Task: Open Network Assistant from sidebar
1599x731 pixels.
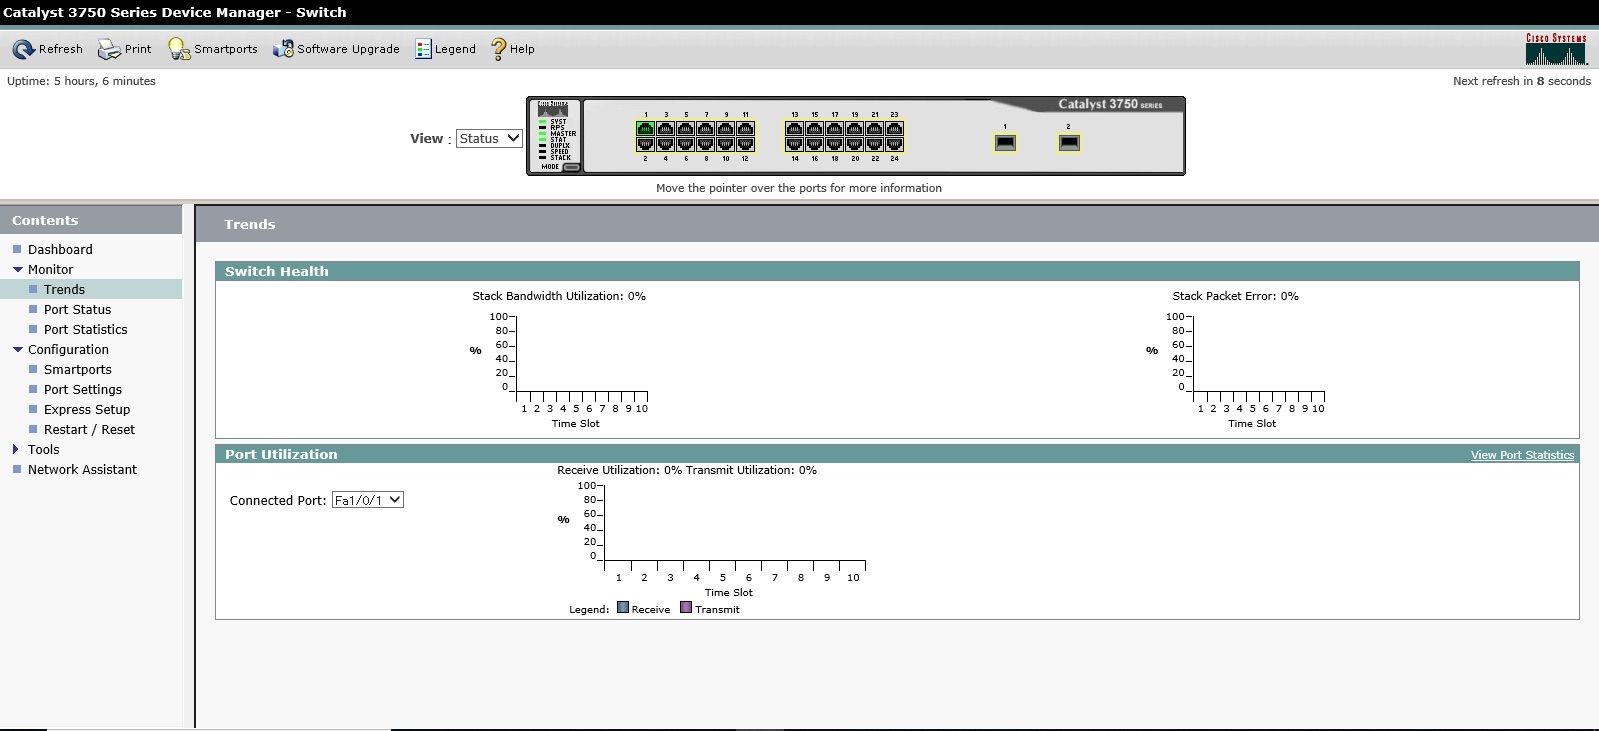Action: pos(82,470)
